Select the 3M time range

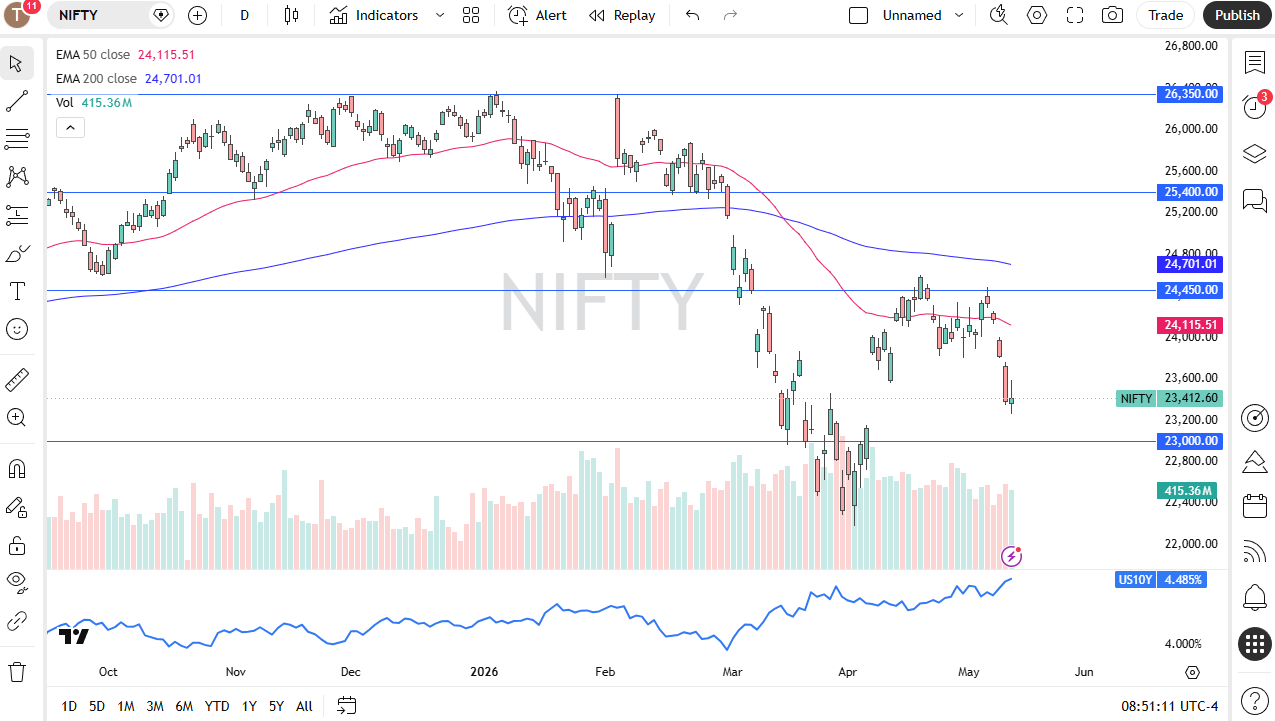tap(155, 706)
